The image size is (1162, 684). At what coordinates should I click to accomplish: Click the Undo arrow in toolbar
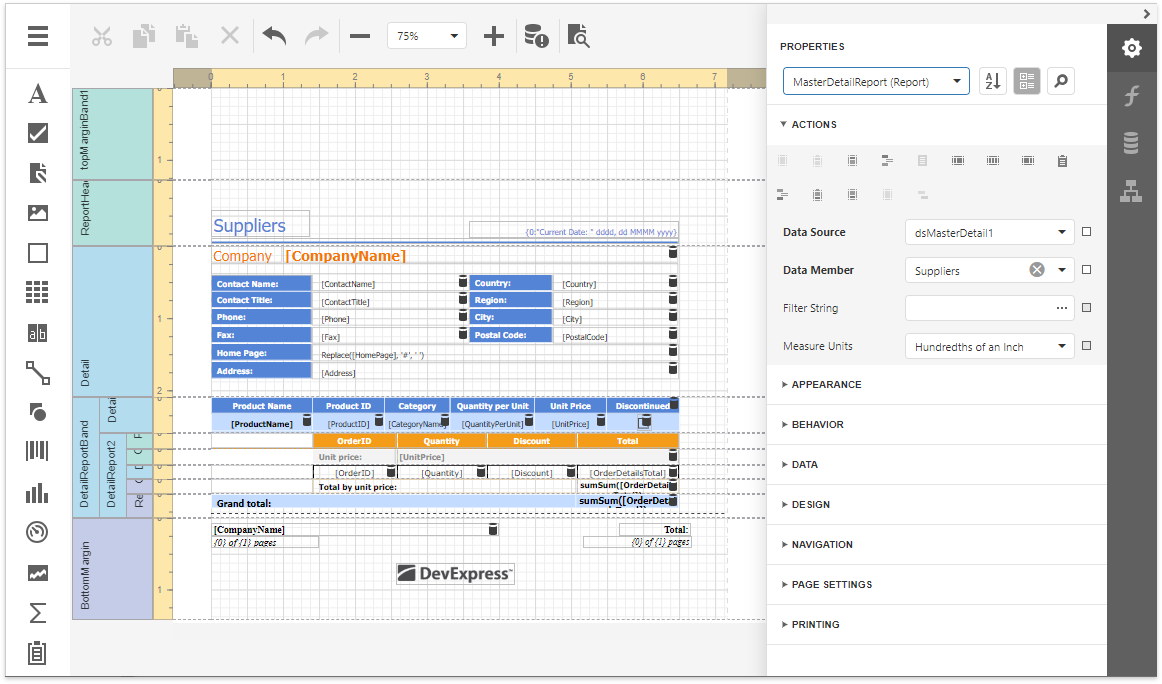coord(274,36)
